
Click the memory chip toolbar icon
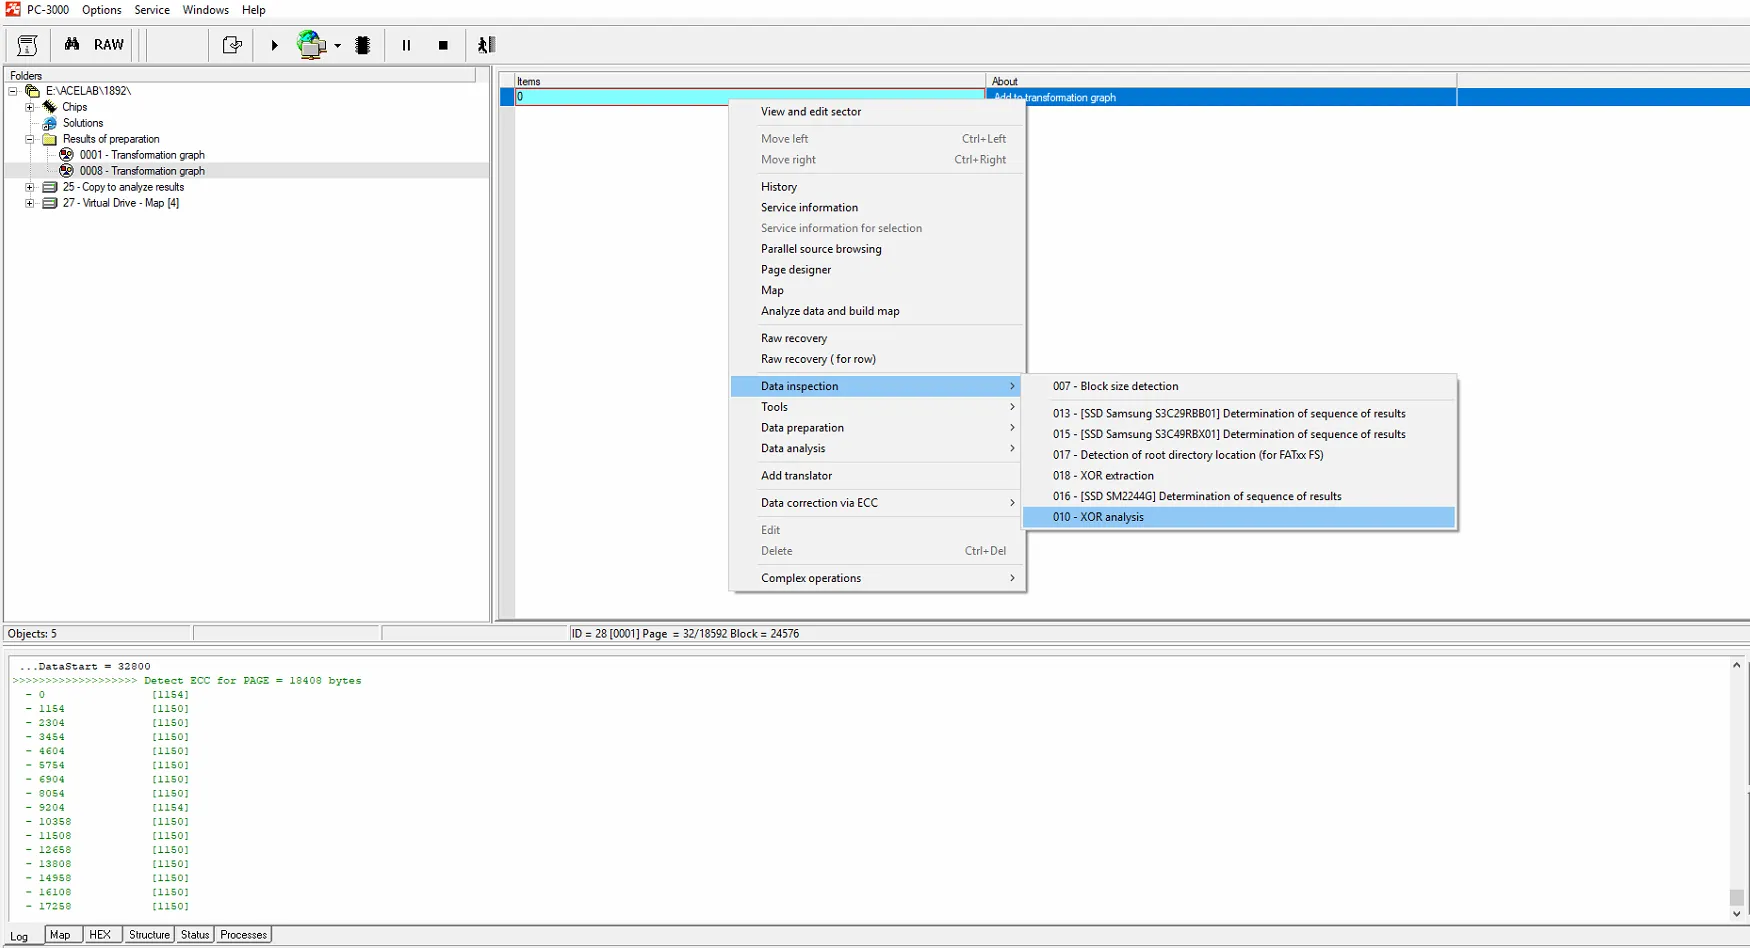click(363, 45)
